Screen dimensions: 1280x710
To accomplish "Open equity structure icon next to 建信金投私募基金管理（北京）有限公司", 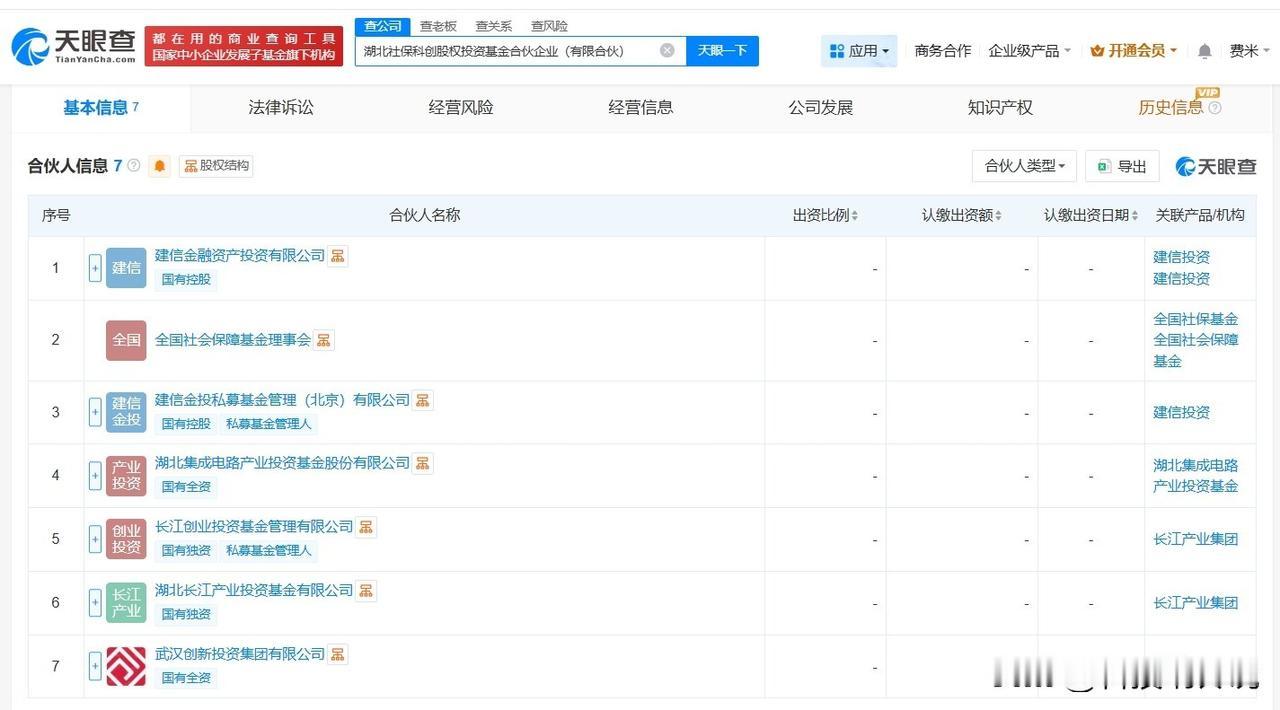I will (423, 400).
